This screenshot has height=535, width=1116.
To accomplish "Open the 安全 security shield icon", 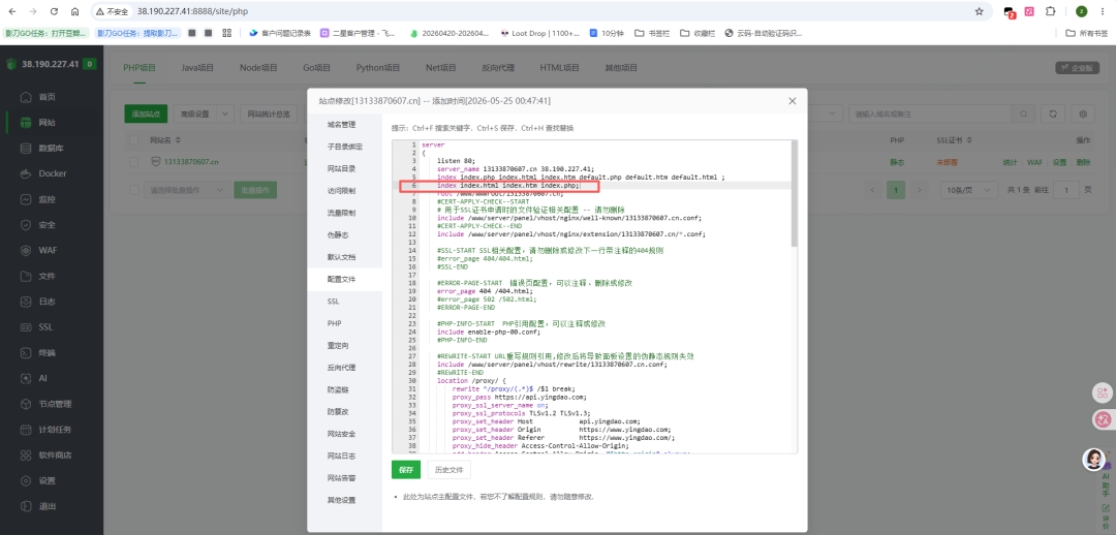I will [x=26, y=225].
